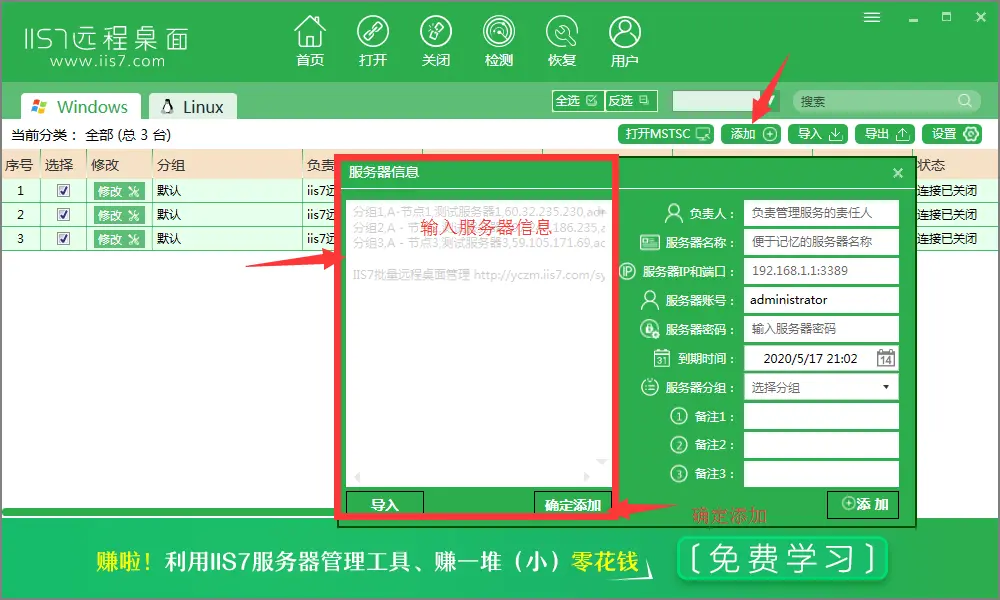Image resolution: width=1000 pixels, height=600 pixels.
Task: Click 默认 group cell in row 3
Action: 226,239
